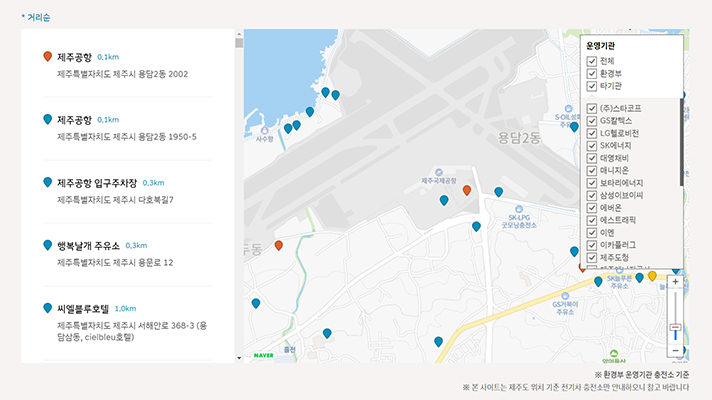This screenshot has width=712, height=400.
Task: Select the blue marker above SK-LPG 충전소
Action: pyautogui.click(x=499, y=192)
